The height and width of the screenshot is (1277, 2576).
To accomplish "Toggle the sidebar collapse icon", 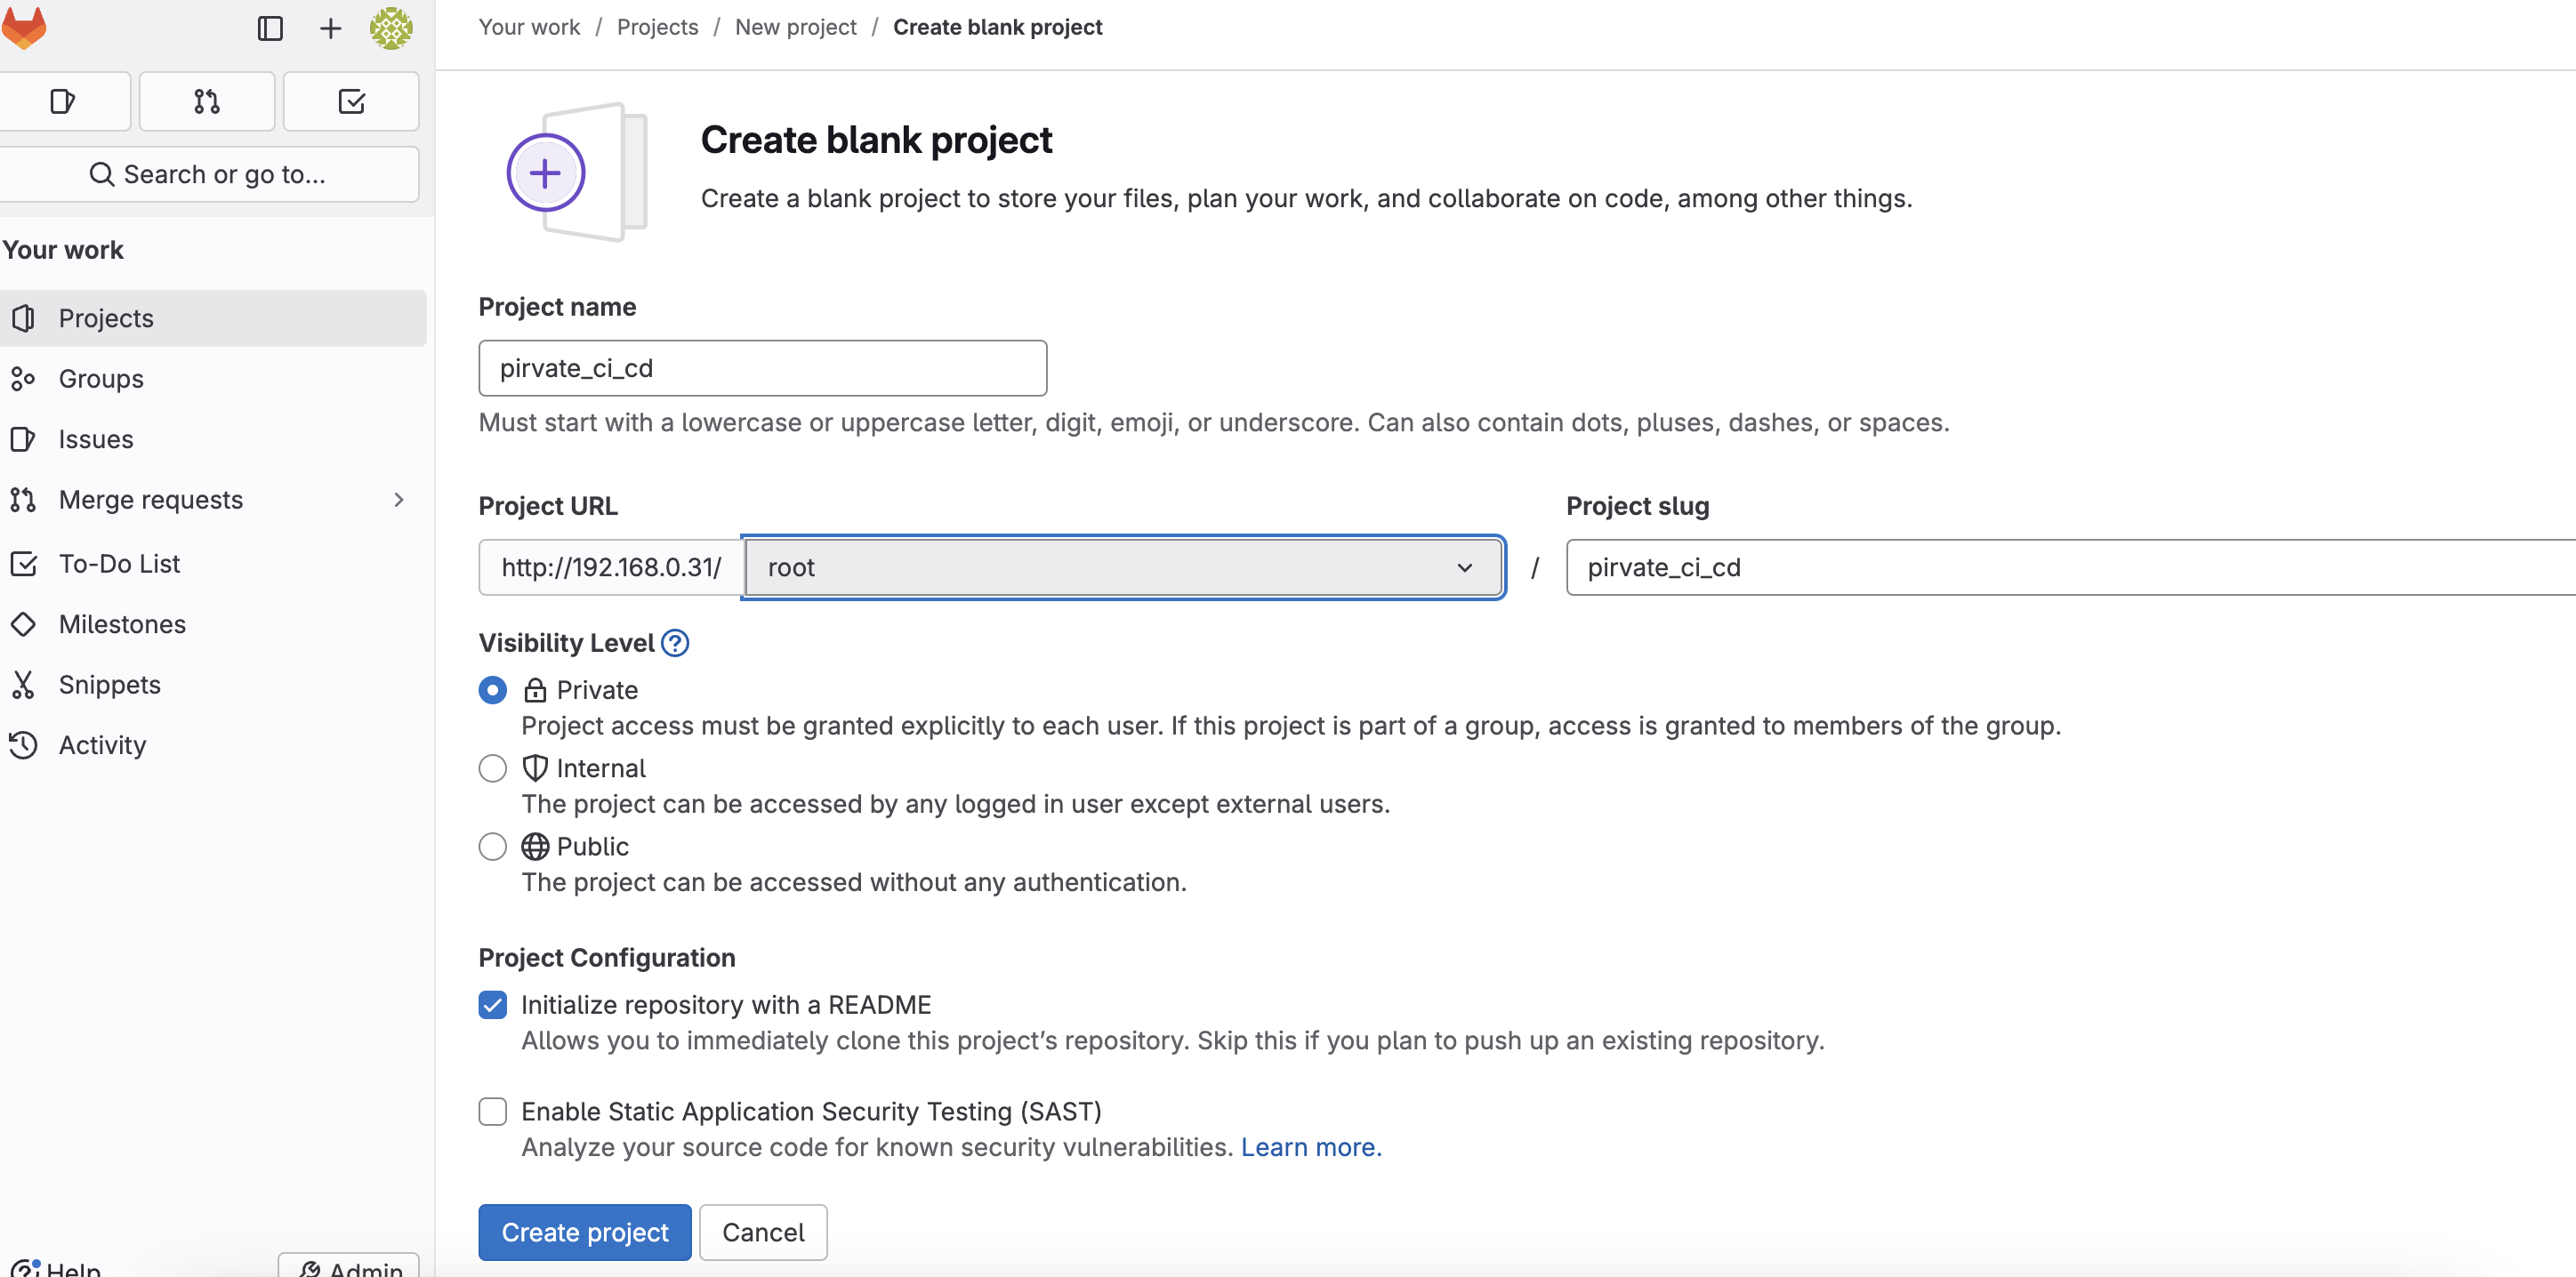I will (x=270, y=28).
